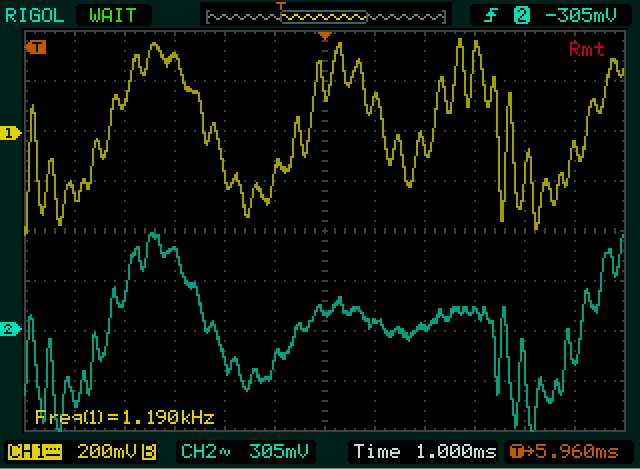The image size is (640, 469).
Task: Click the red Rmt remote indicator
Action: 586,49
